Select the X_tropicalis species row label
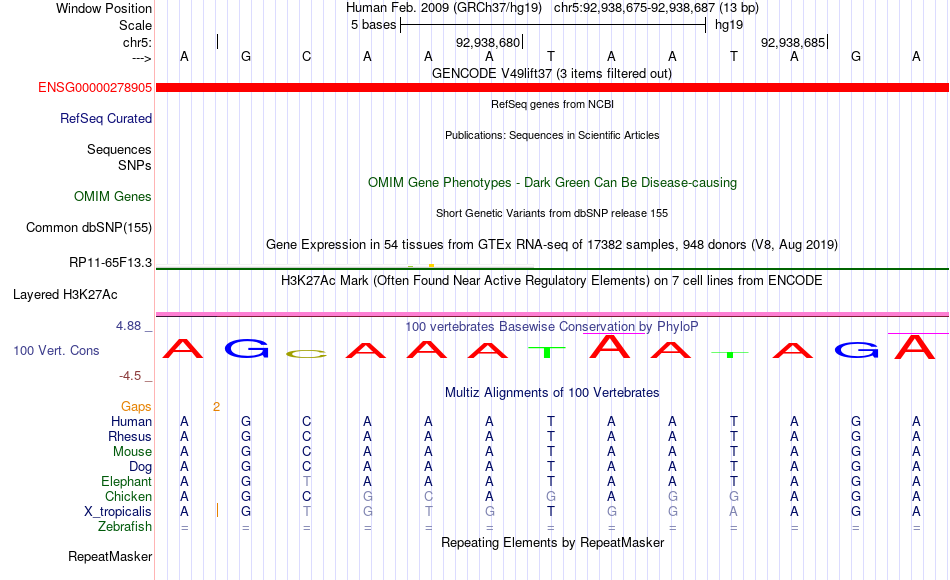 118,512
